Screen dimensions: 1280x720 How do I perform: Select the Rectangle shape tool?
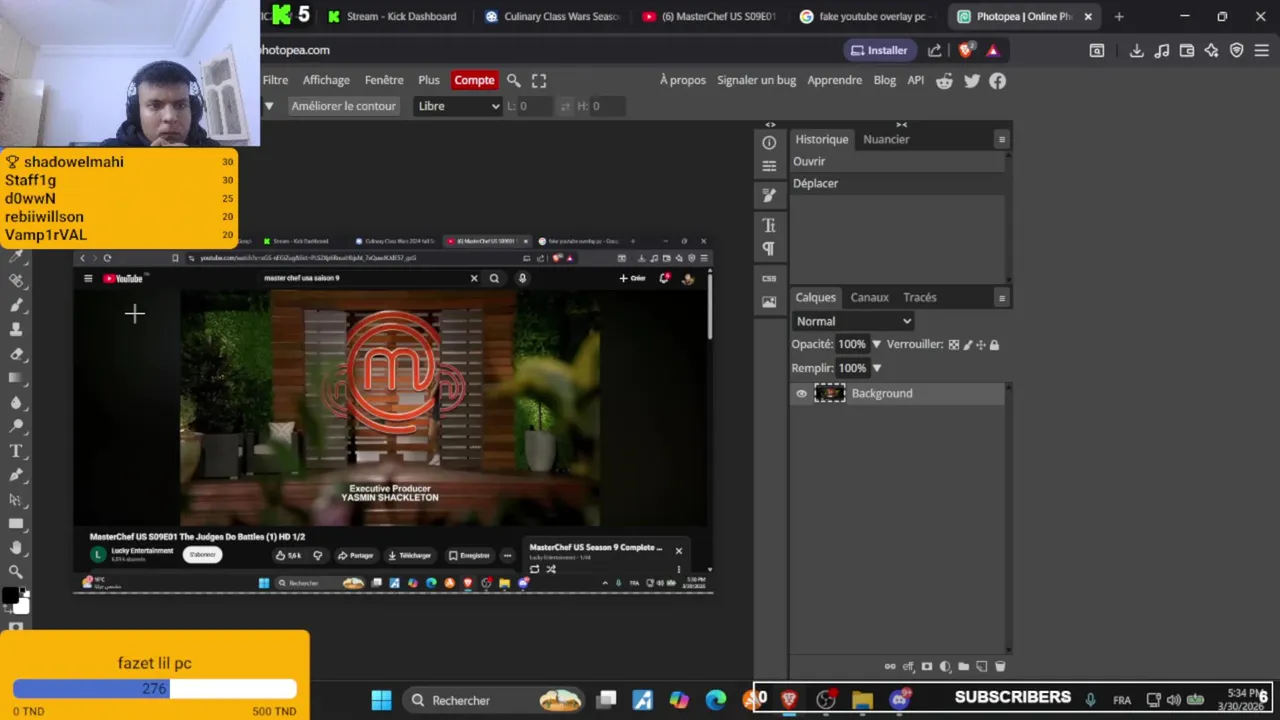16,523
